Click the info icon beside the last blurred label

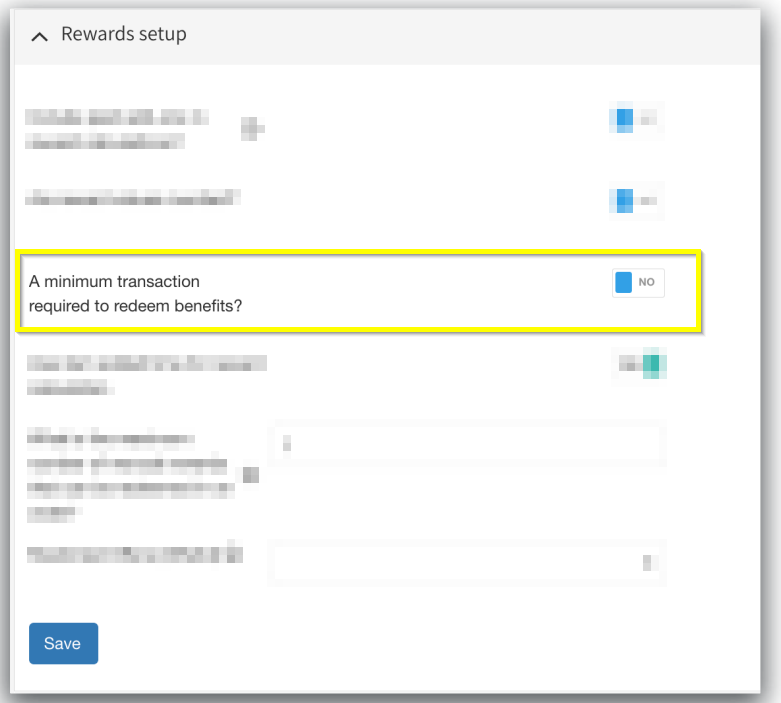[x=237, y=551]
